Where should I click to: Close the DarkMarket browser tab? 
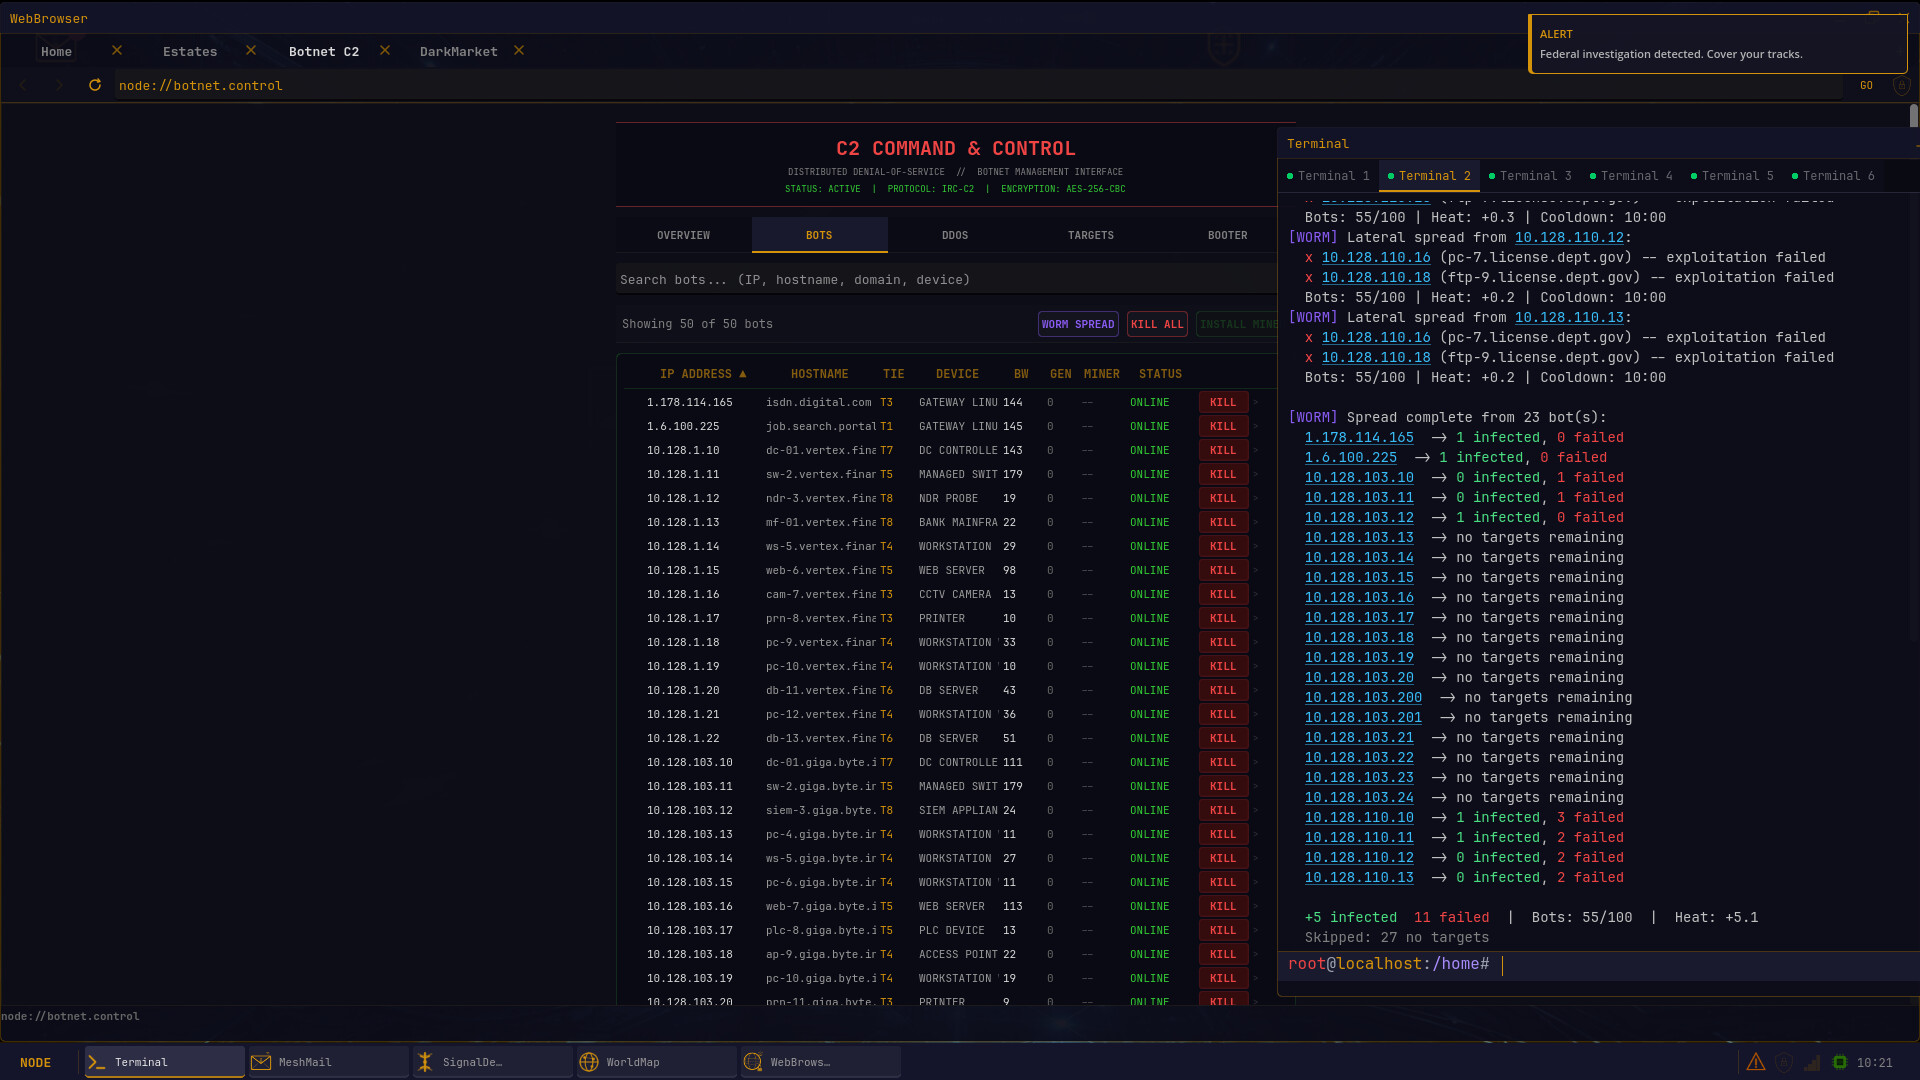point(519,51)
